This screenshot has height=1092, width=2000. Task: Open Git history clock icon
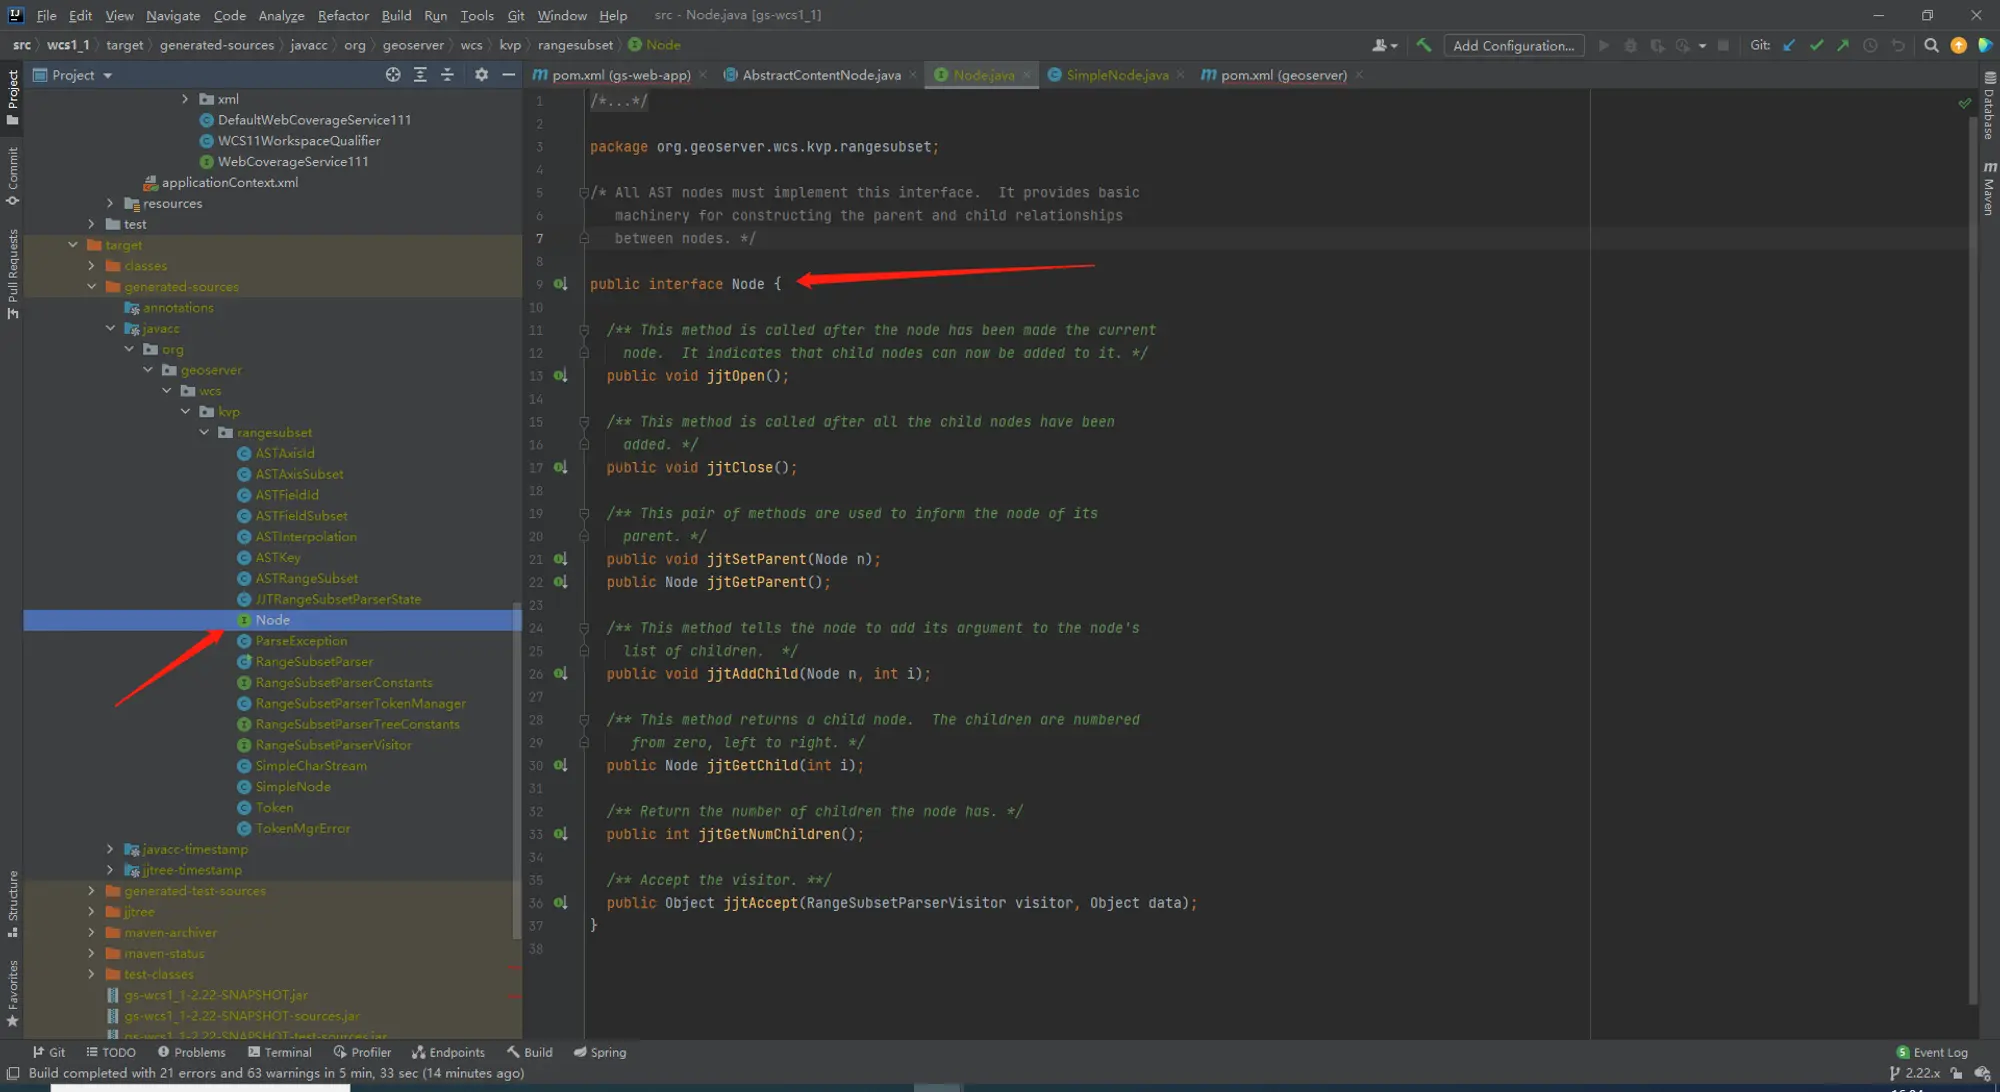click(x=1870, y=45)
